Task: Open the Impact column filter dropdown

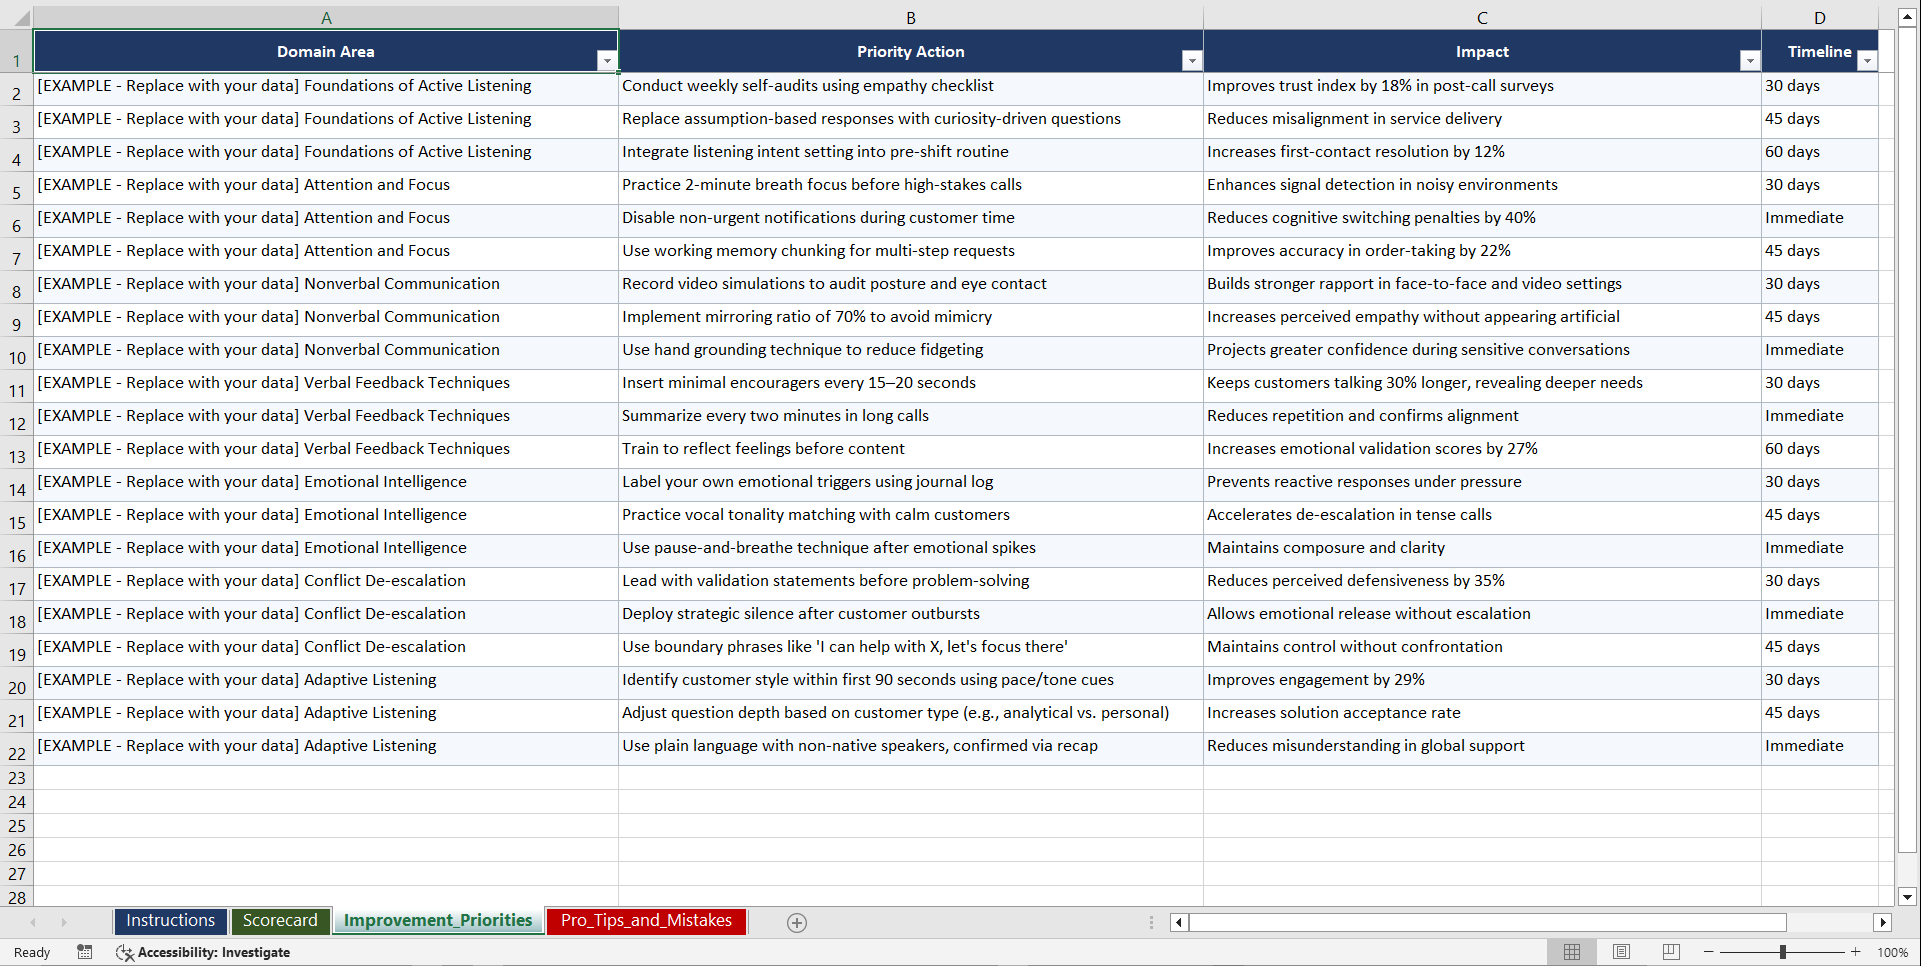Action: [x=1749, y=61]
